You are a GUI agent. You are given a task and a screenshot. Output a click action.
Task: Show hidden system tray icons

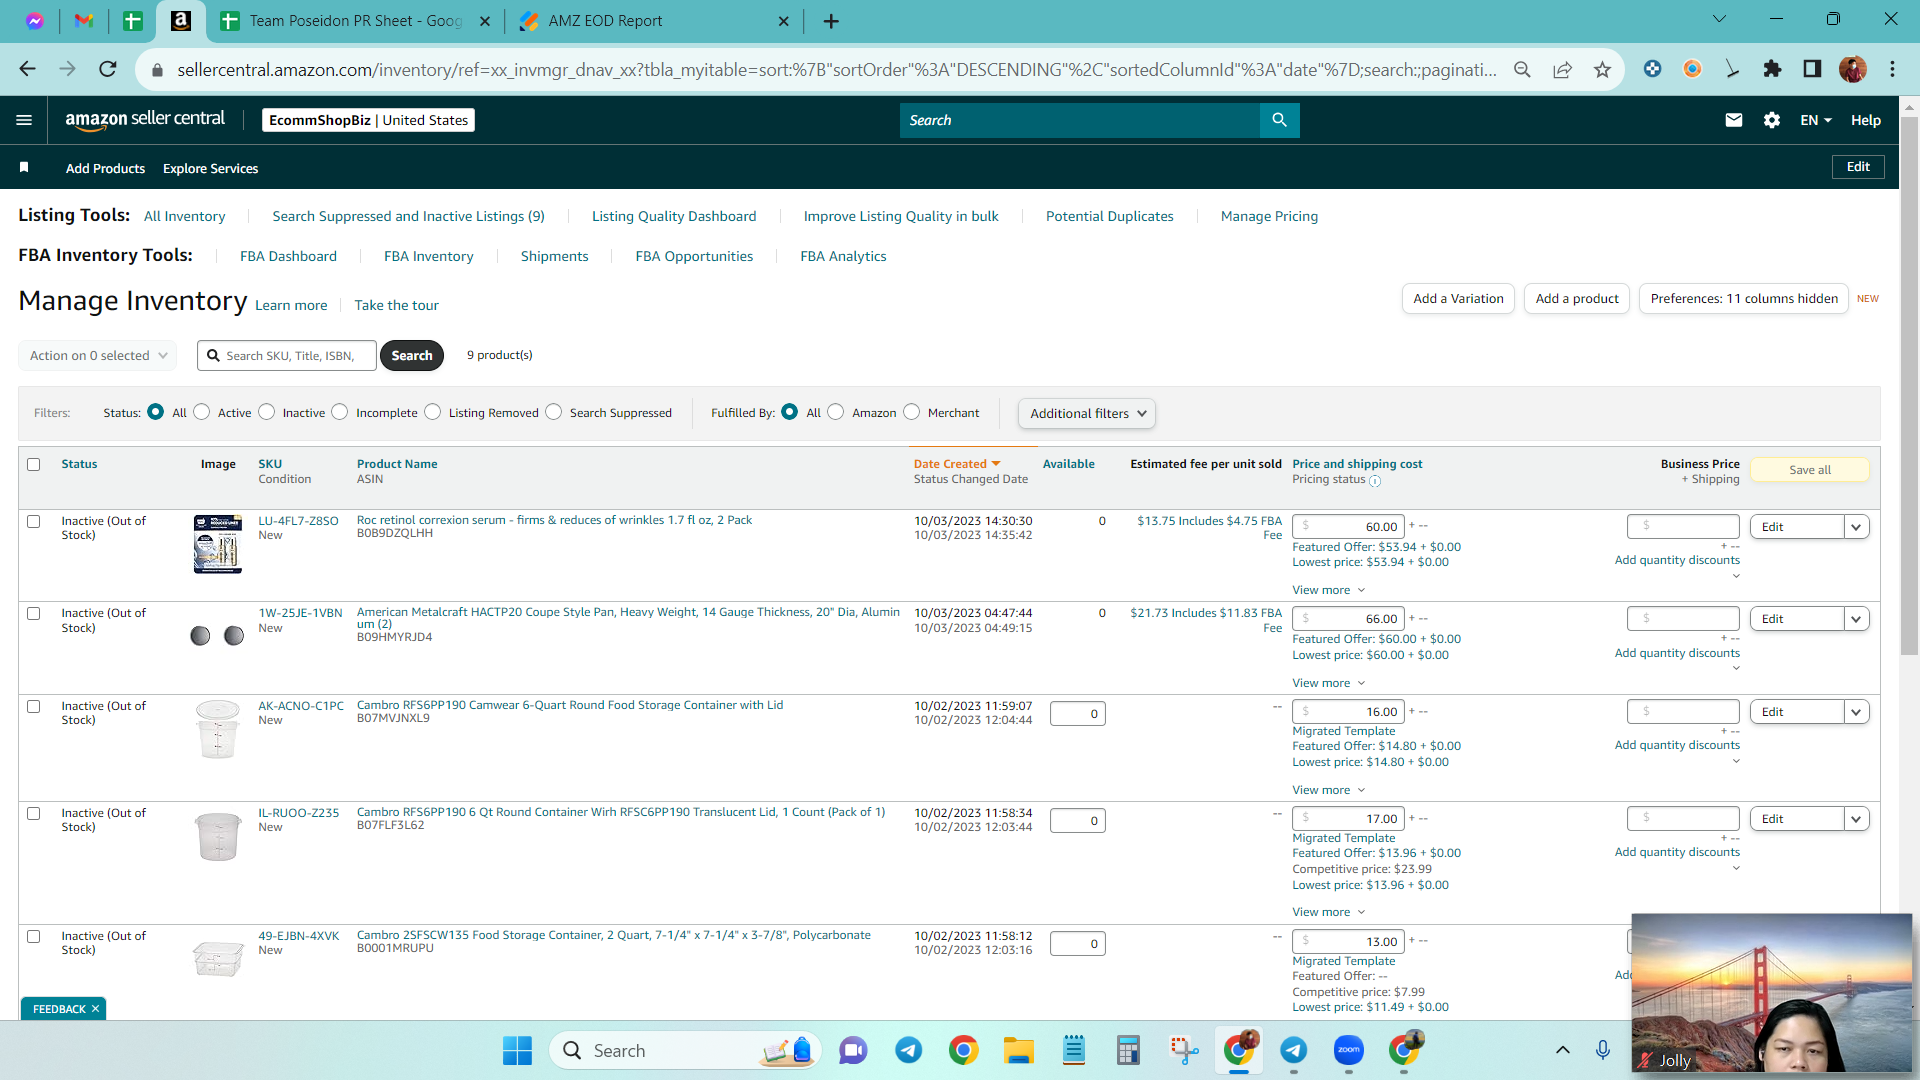tap(1562, 1050)
